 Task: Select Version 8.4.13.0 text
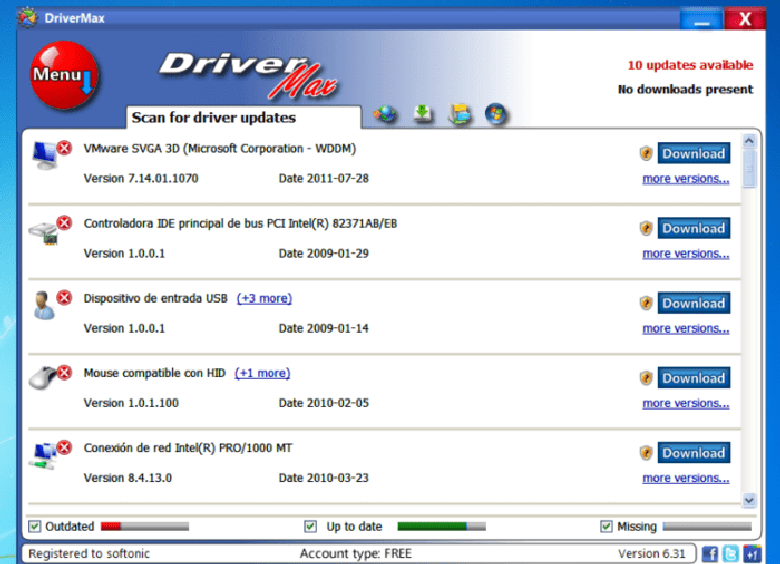(127, 478)
